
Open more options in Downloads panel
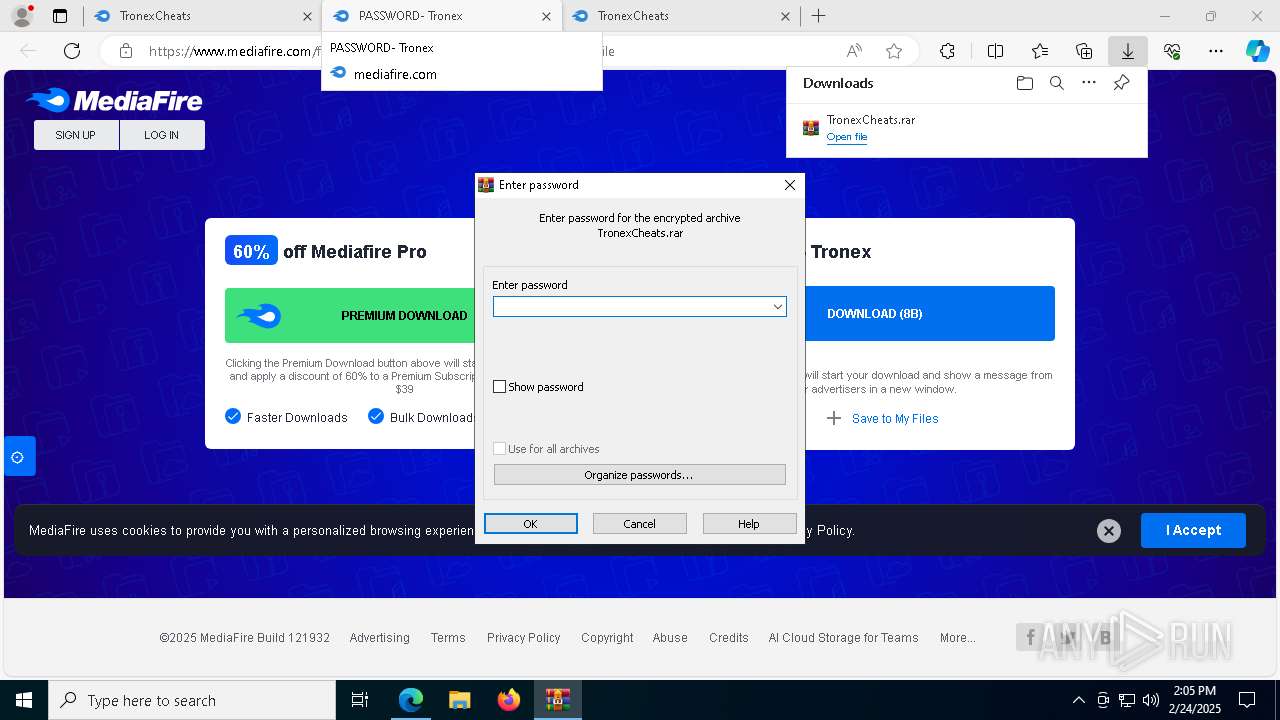1089,83
